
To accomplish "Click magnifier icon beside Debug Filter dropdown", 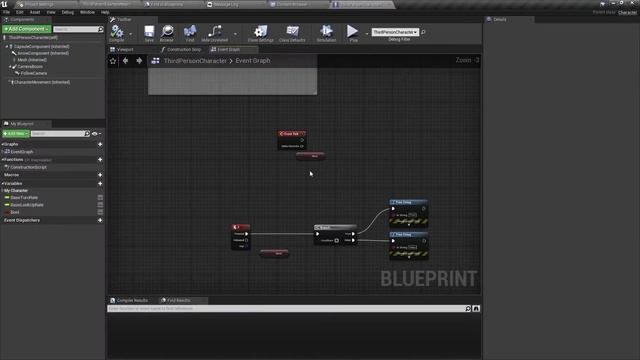I will [x=423, y=32].
